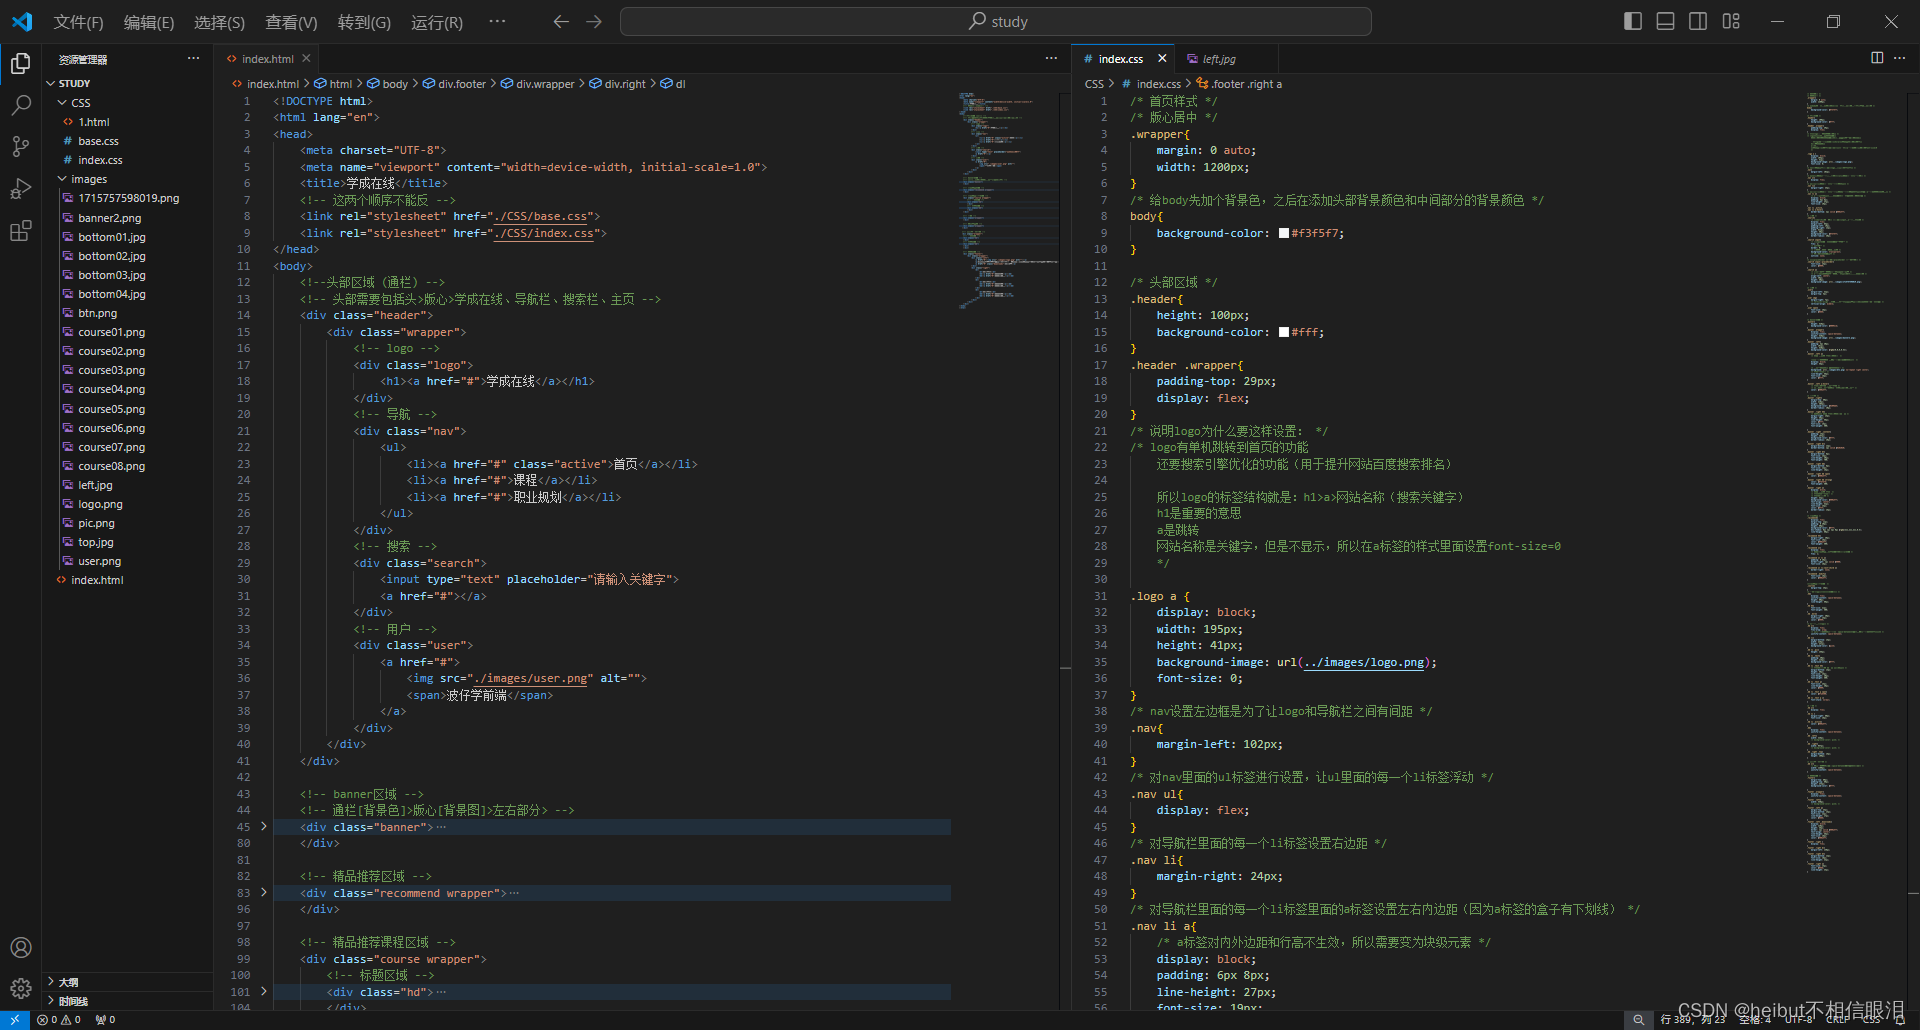Click the #fff color swatch in .header
This screenshot has width=1920, height=1030.
pos(1284,332)
